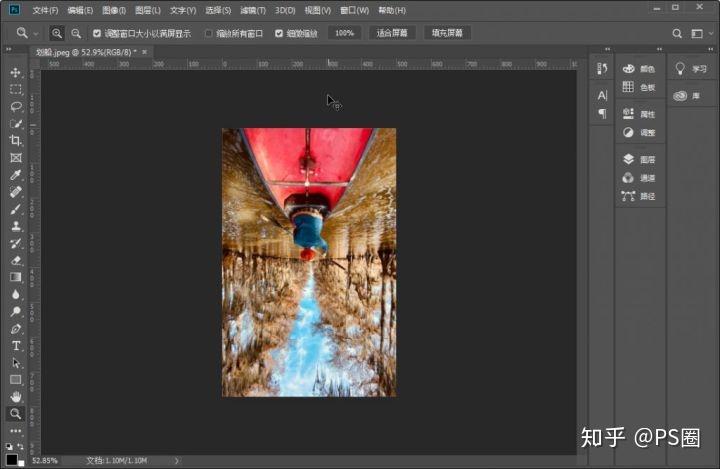The width and height of the screenshot is (720, 469).
Task: Enable zoom all windows checkbox
Action: pos(208,33)
